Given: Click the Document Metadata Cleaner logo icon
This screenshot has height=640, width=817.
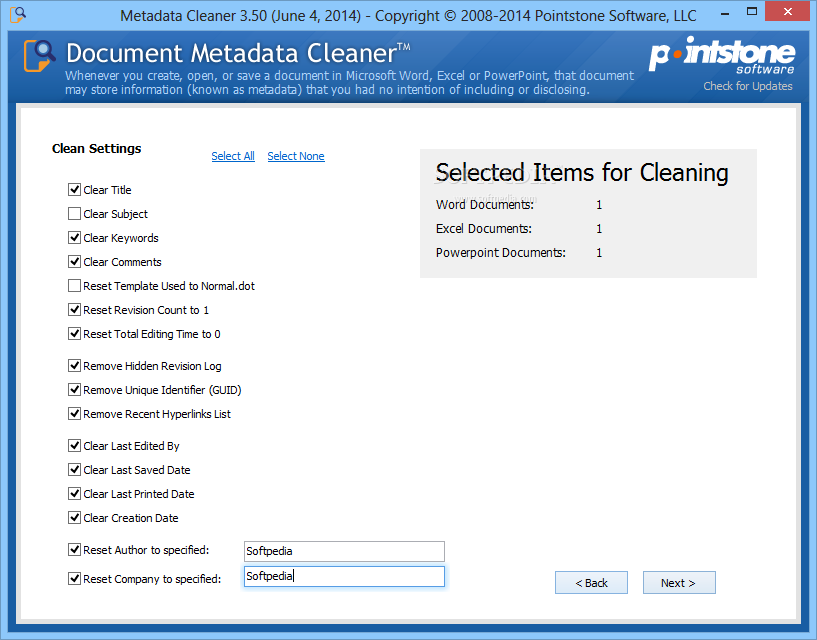Looking at the screenshot, I should pos(40,56).
